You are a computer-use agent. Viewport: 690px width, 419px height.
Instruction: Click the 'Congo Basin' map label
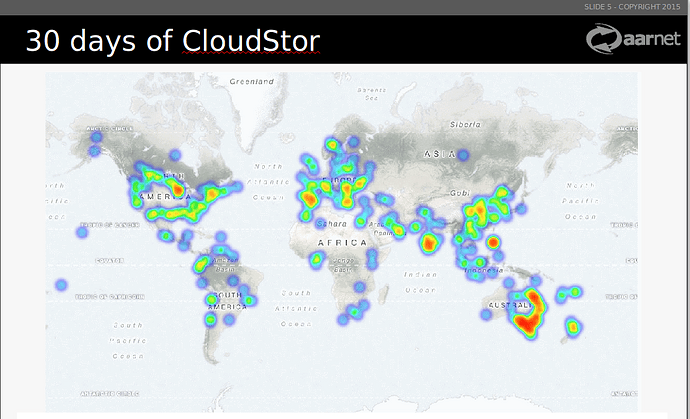pos(343,265)
